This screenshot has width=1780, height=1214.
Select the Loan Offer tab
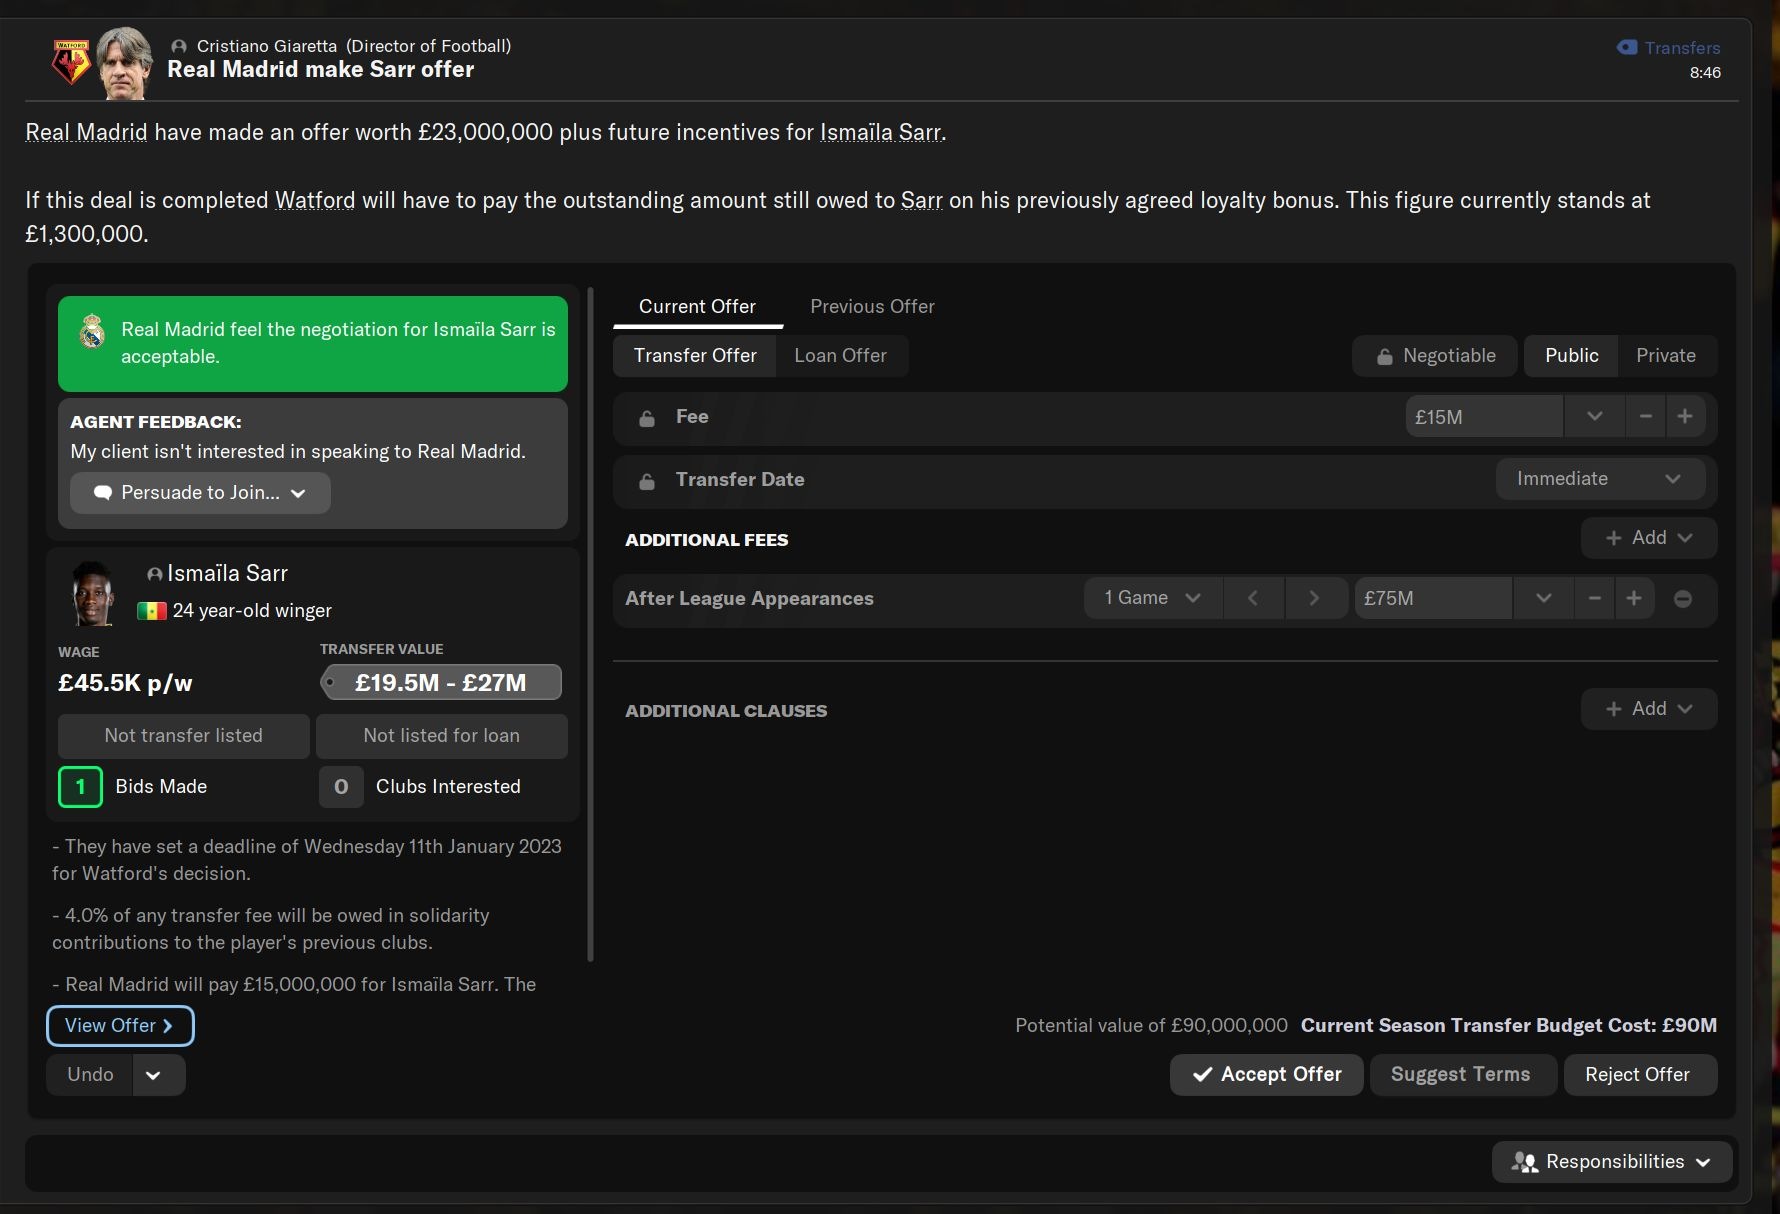[x=840, y=356]
